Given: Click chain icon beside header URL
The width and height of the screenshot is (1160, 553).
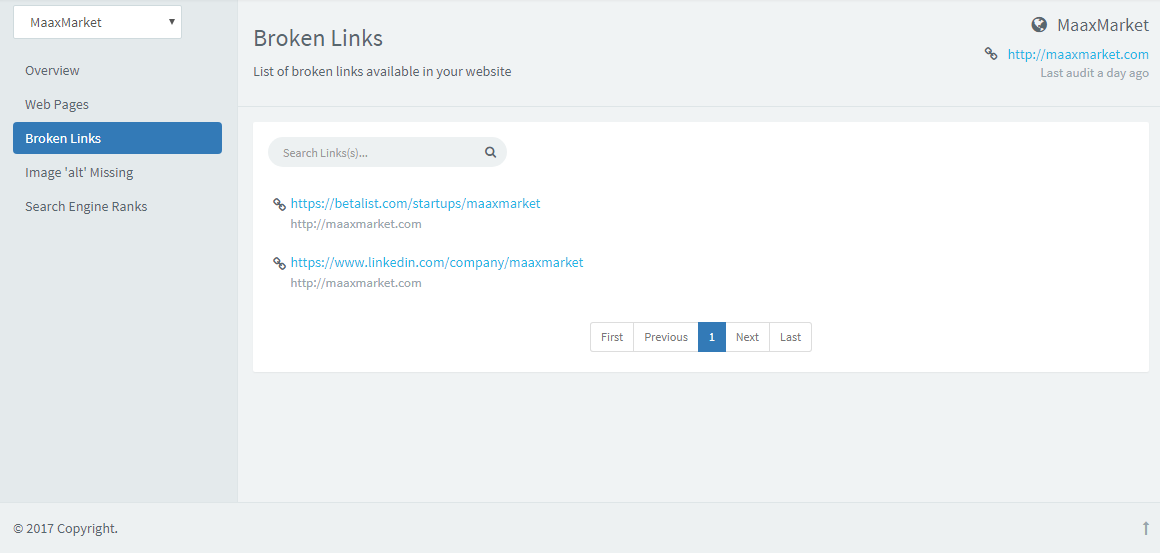Looking at the screenshot, I should pos(991,53).
